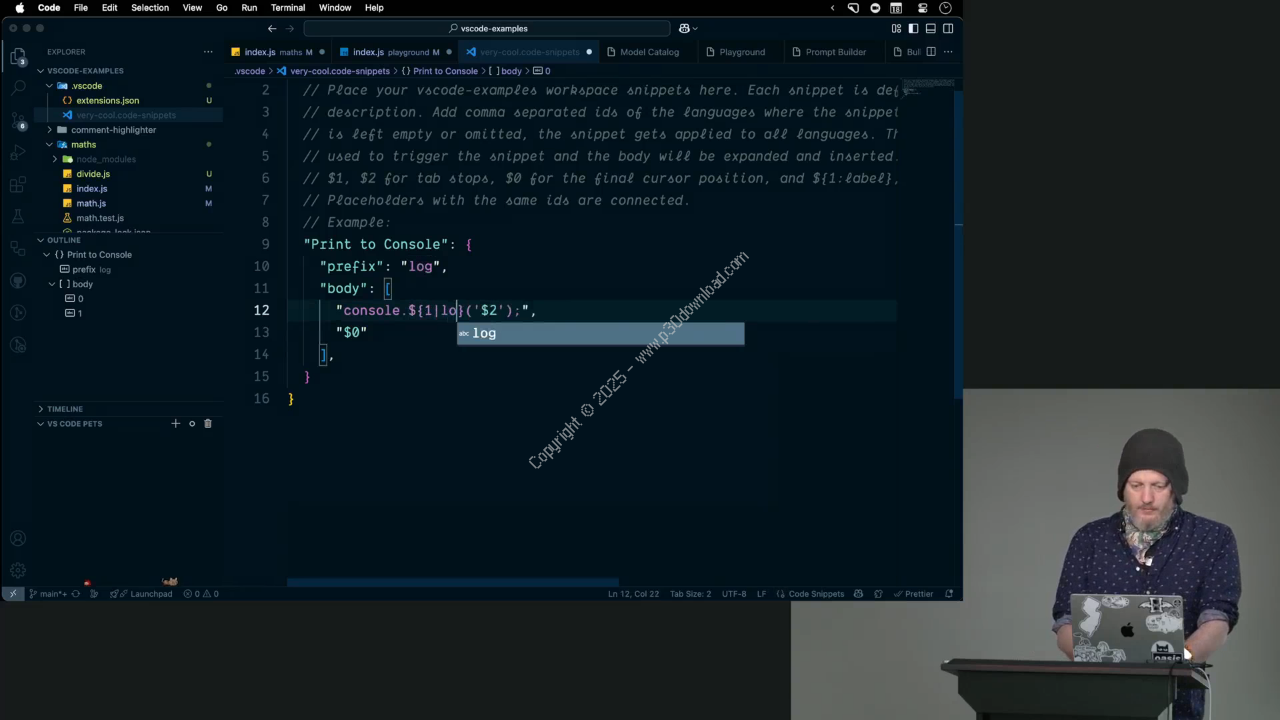The width and height of the screenshot is (1280, 720).
Task: Collapse body node in outline
Action: click(52, 284)
